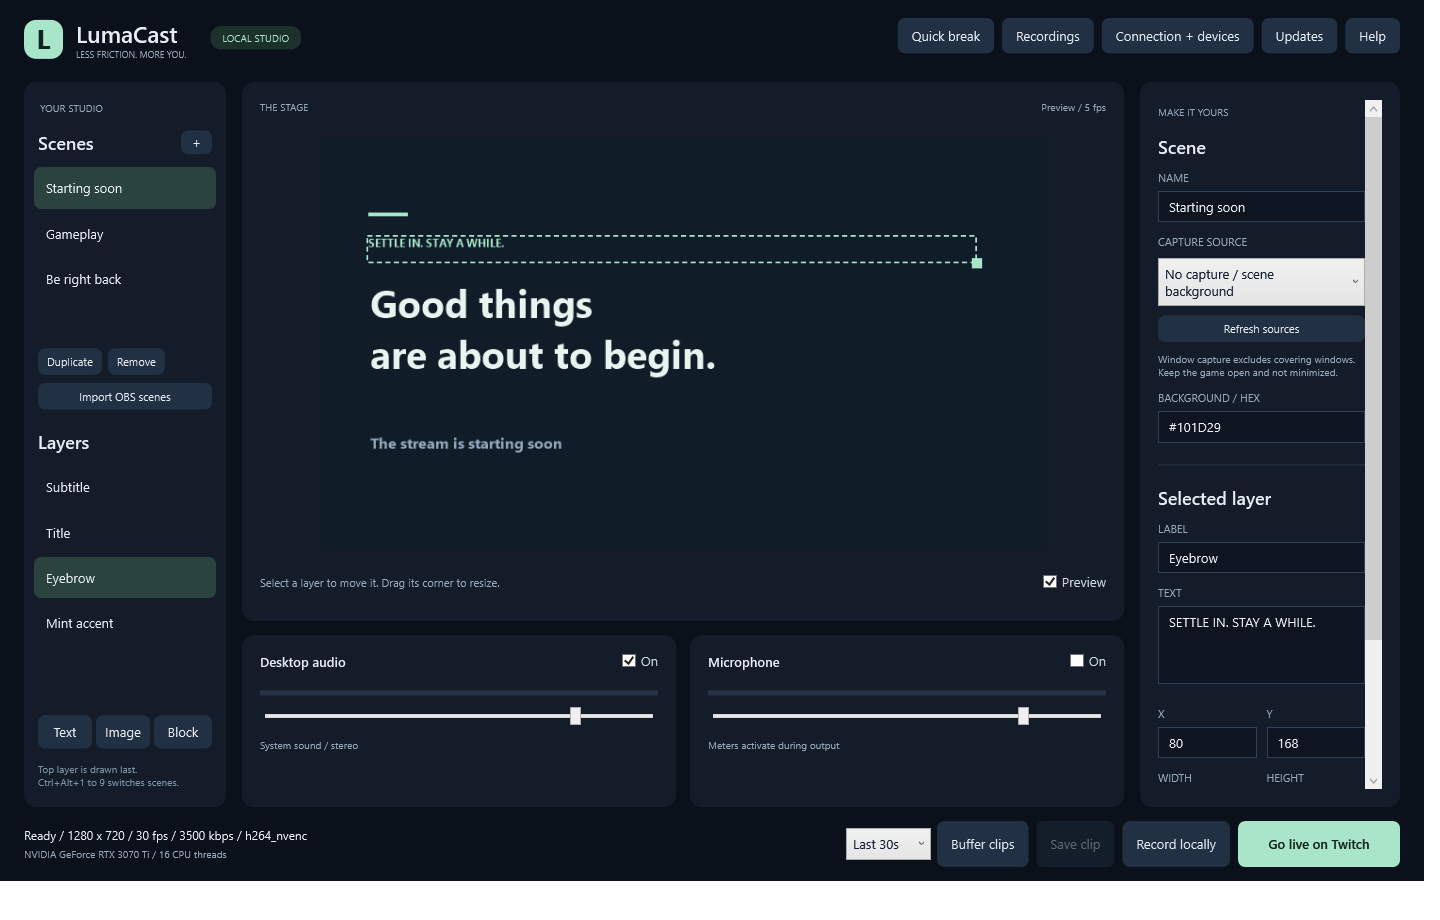Screen dimensions: 1440x920
Task: Add a Text layer
Action: (x=65, y=732)
